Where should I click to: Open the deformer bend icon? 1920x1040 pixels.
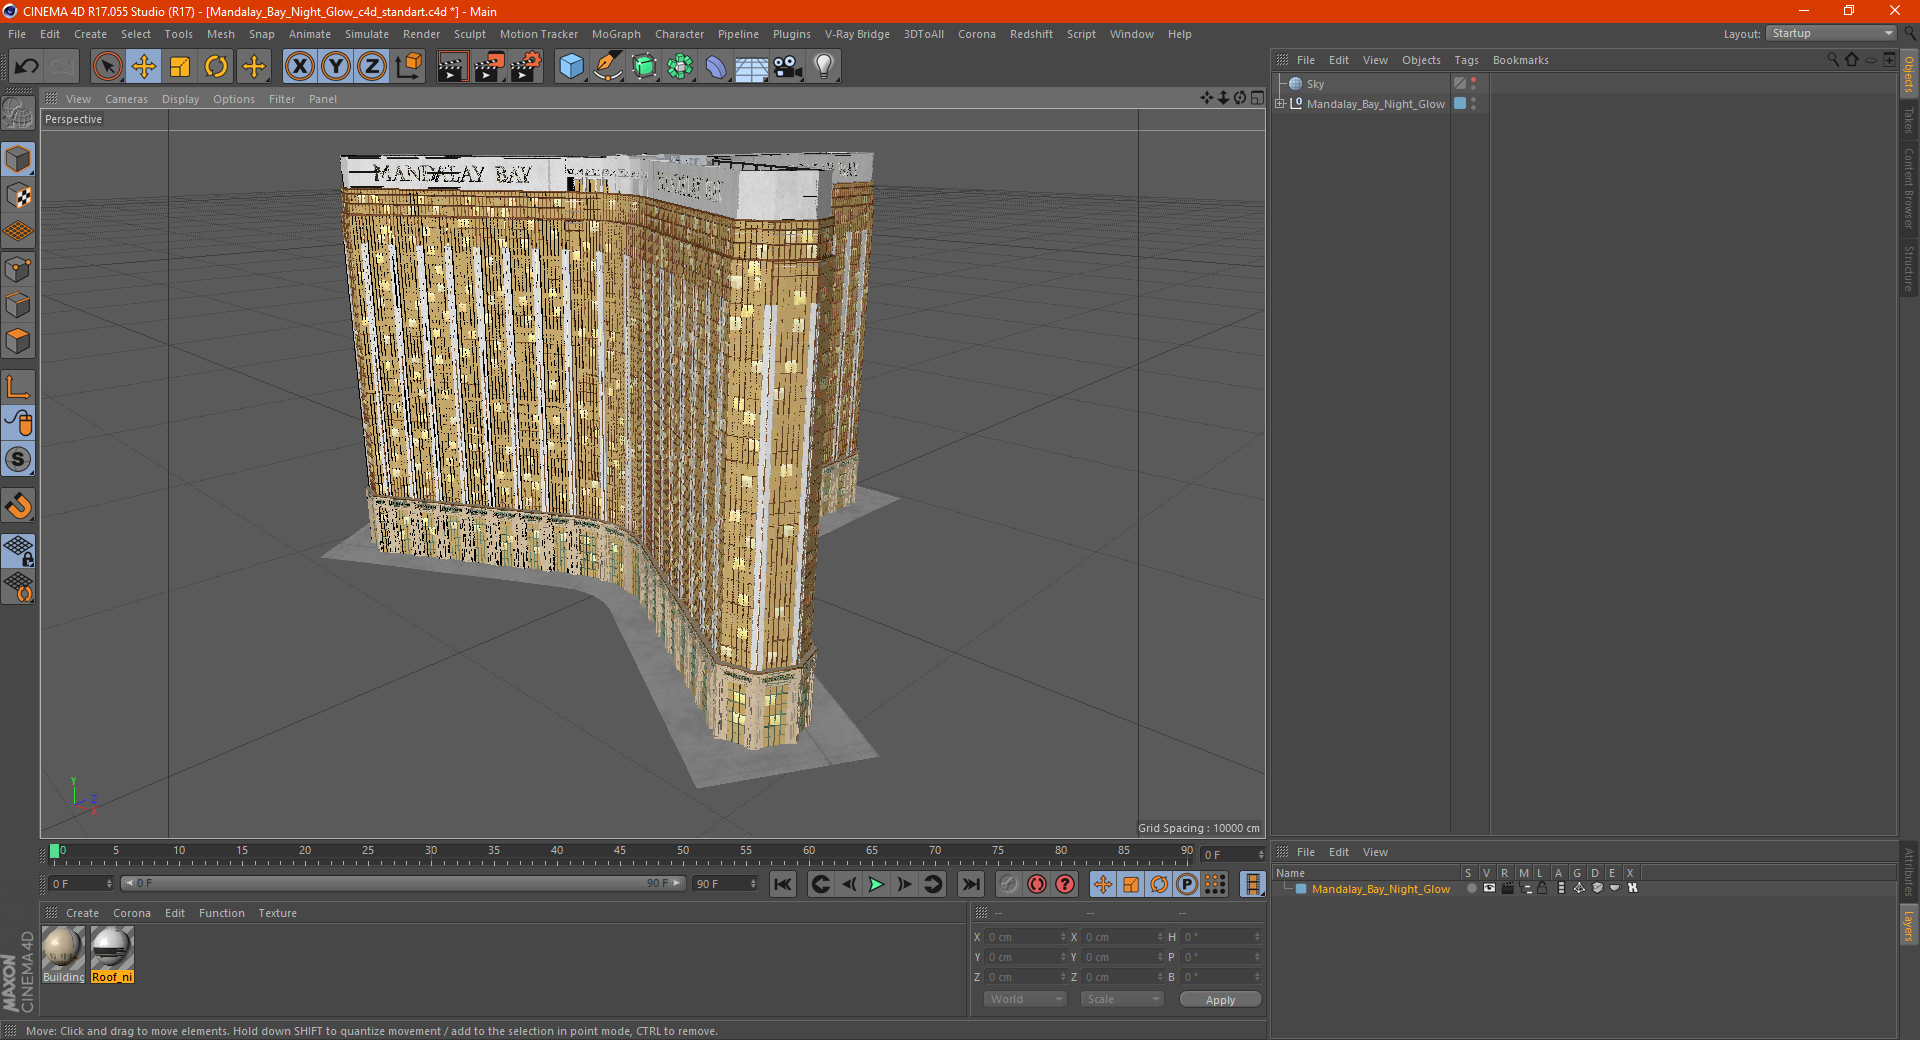716,67
